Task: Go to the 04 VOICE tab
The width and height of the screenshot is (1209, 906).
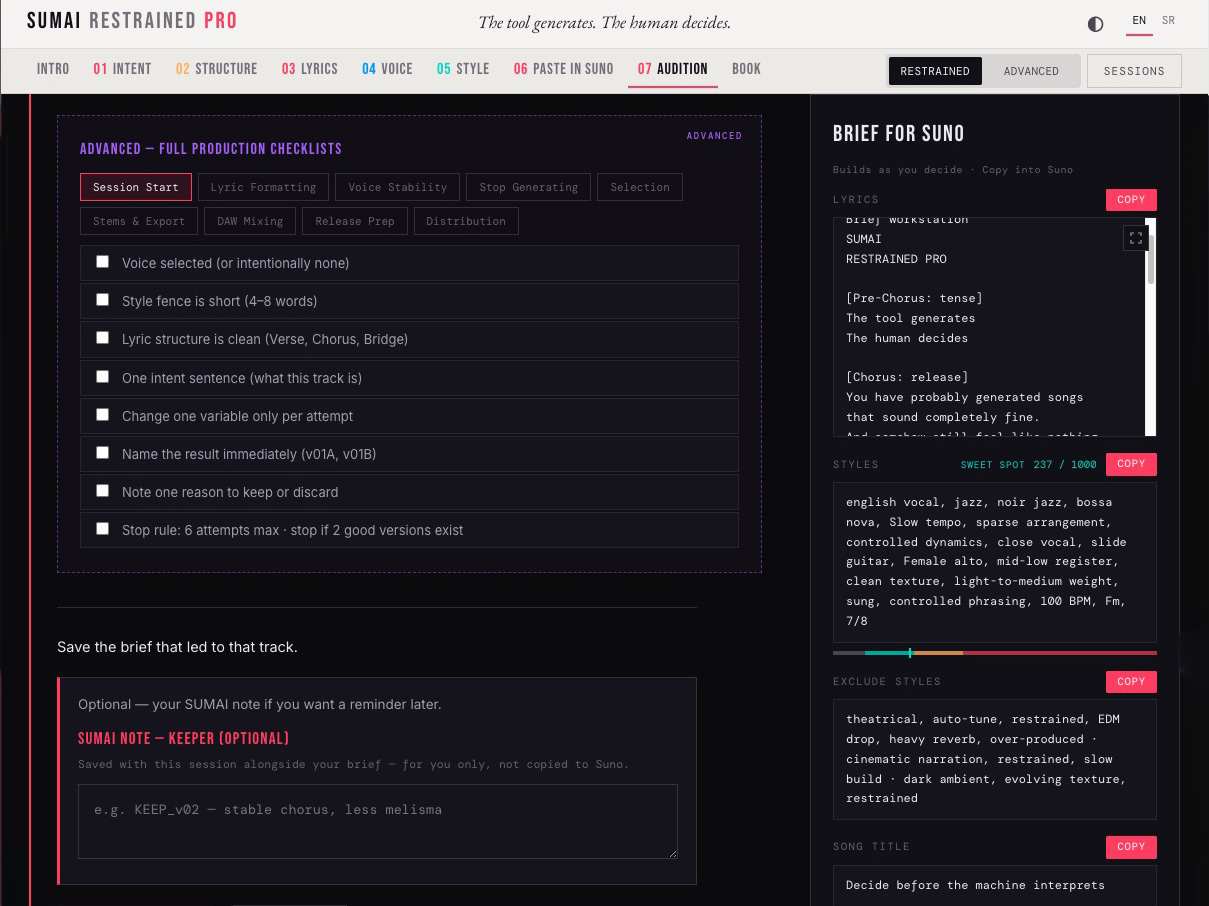Action: [387, 69]
